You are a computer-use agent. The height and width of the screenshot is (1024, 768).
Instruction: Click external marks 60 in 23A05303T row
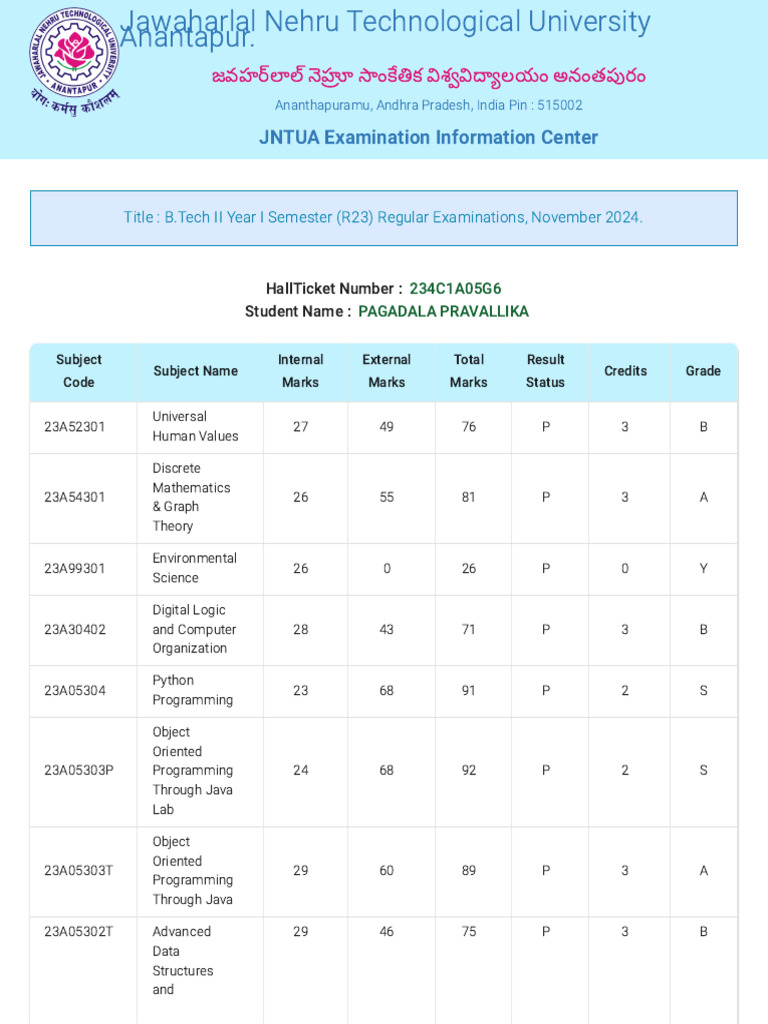(387, 871)
